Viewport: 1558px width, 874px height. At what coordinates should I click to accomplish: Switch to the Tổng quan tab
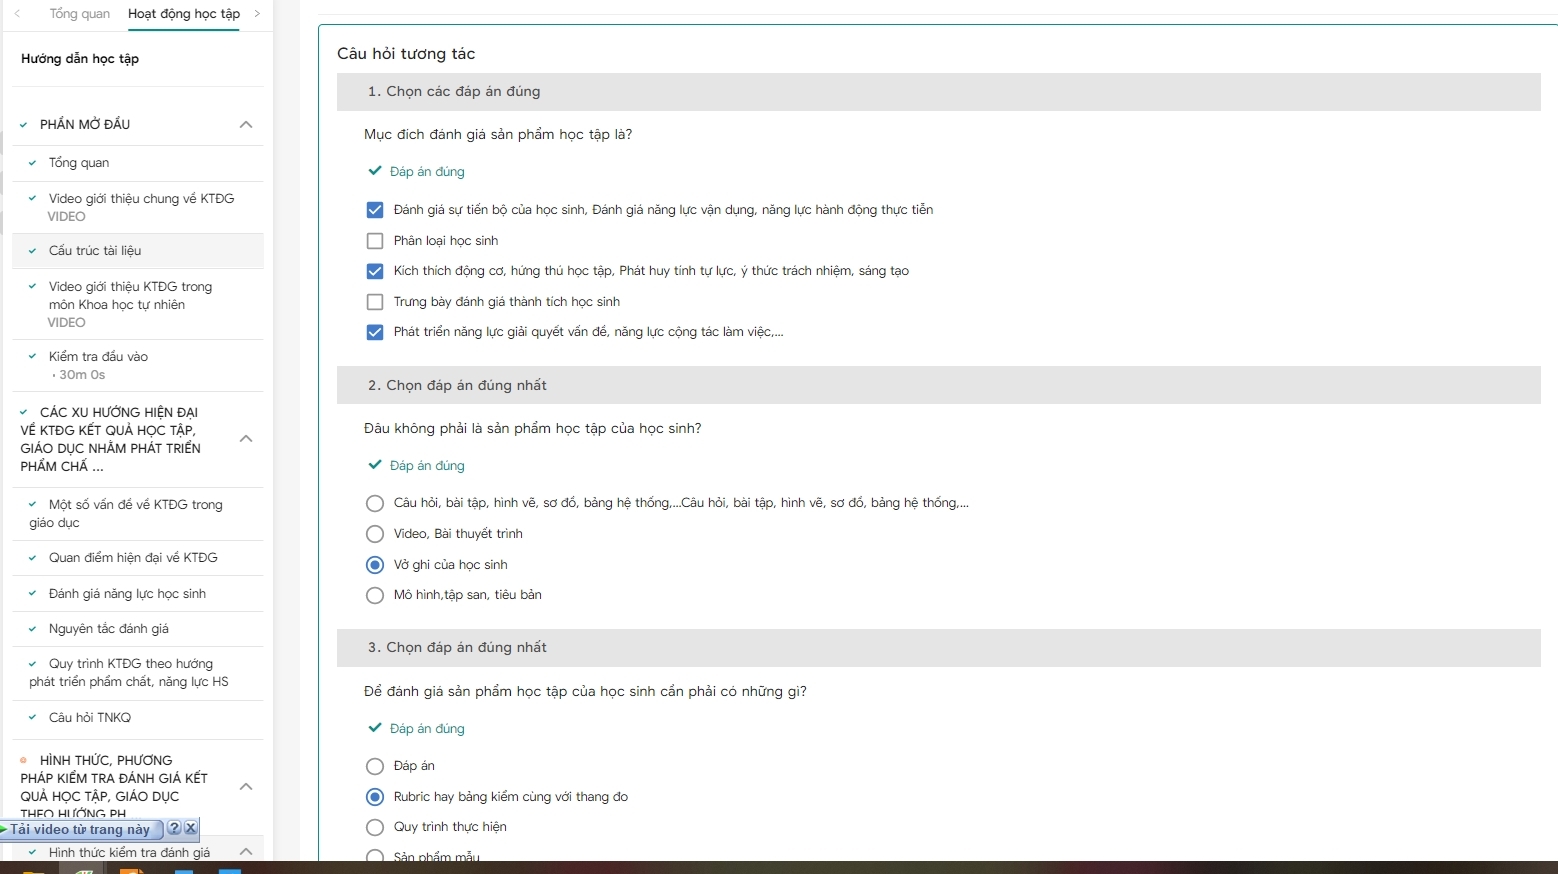(x=80, y=14)
